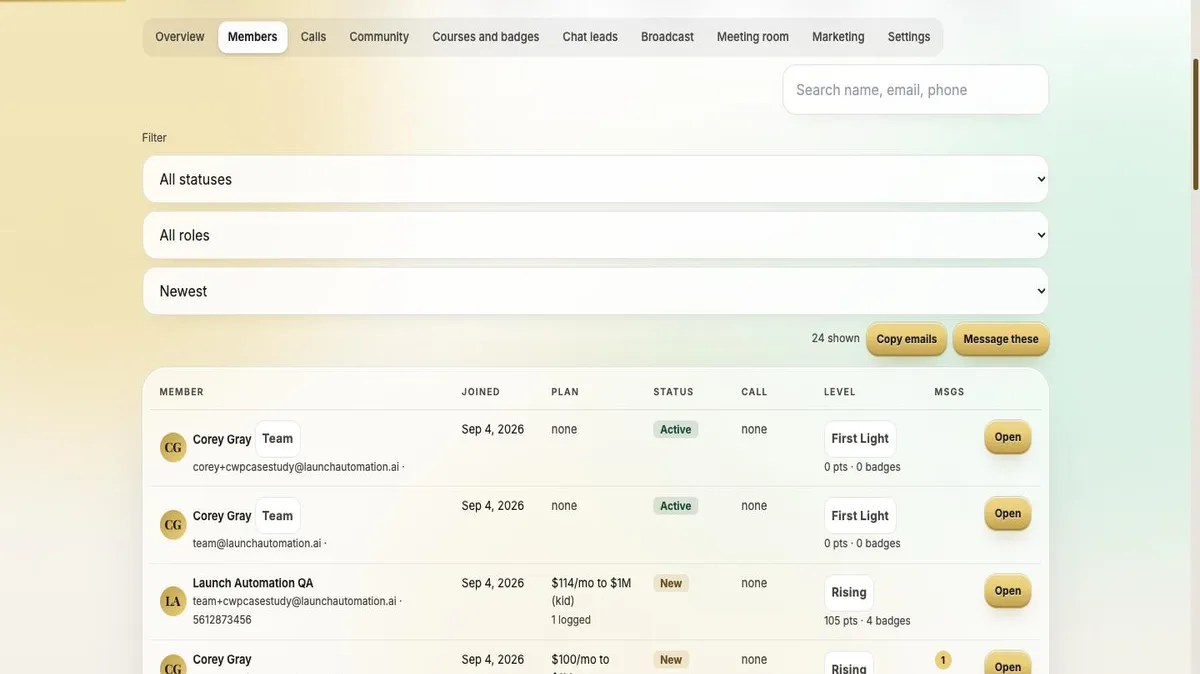The image size is (1200, 674).
Task: Click the JOINED column header
Action: click(481, 392)
